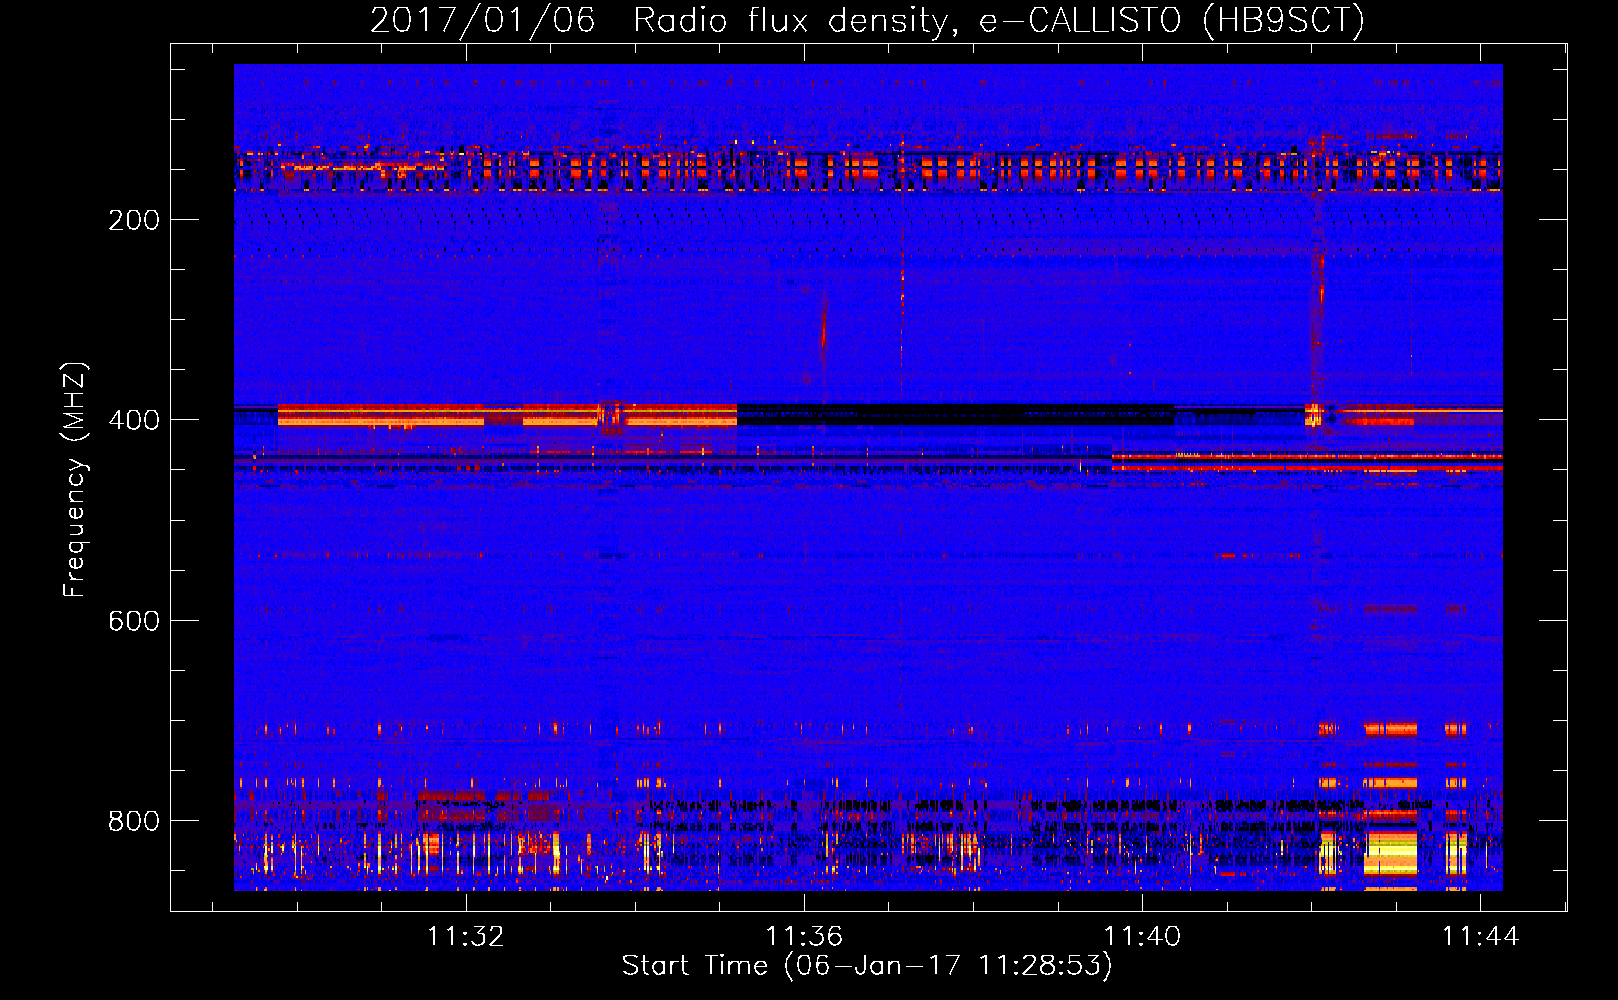The width and height of the screenshot is (1618, 1000).
Task: Click the plot title '2017/01/06 Radio flux density'
Action: coord(867,20)
